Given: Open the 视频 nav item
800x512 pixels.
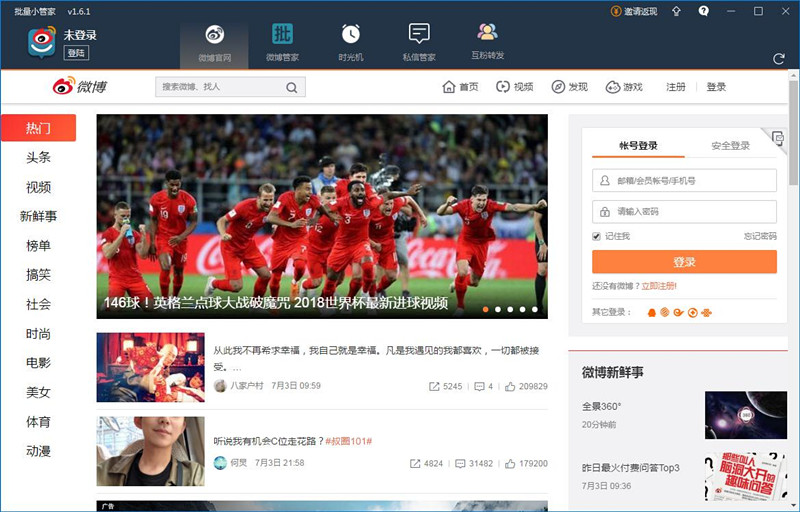Looking at the screenshot, I should coord(514,87).
